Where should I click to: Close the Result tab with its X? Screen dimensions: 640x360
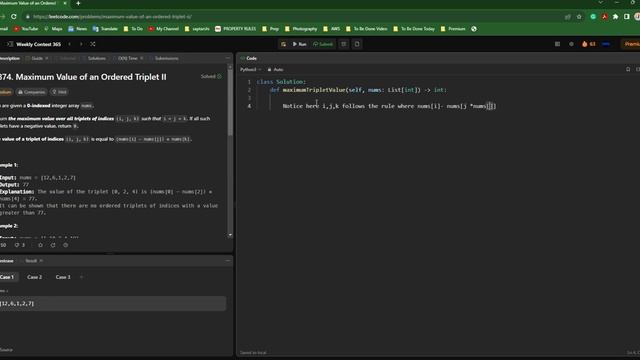[x=41, y=261]
